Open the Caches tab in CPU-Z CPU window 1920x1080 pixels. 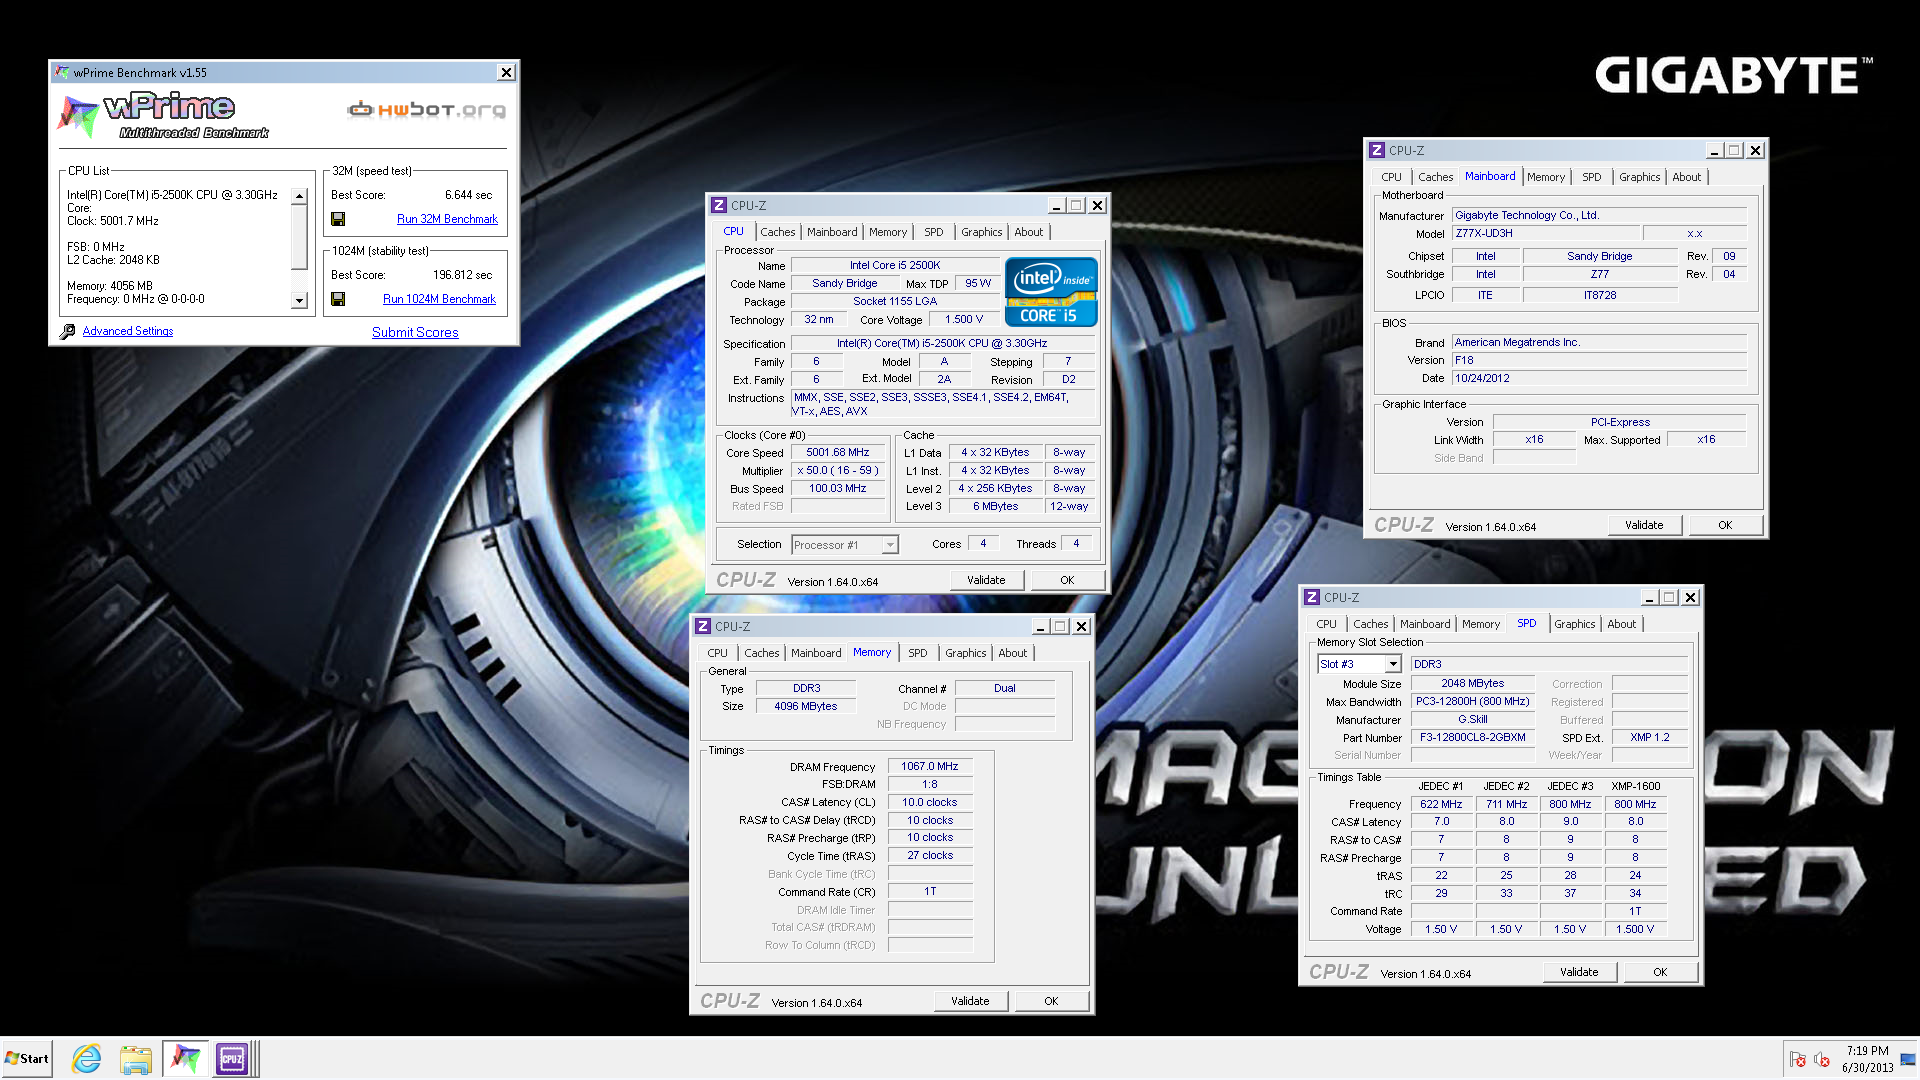point(777,232)
